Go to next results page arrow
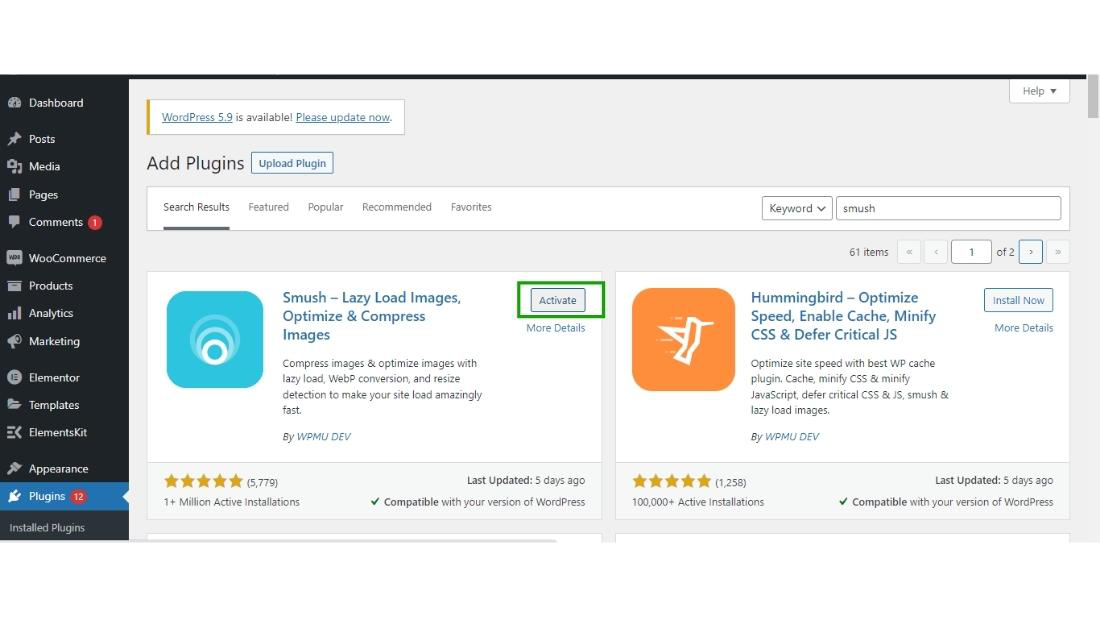 pos(1031,251)
